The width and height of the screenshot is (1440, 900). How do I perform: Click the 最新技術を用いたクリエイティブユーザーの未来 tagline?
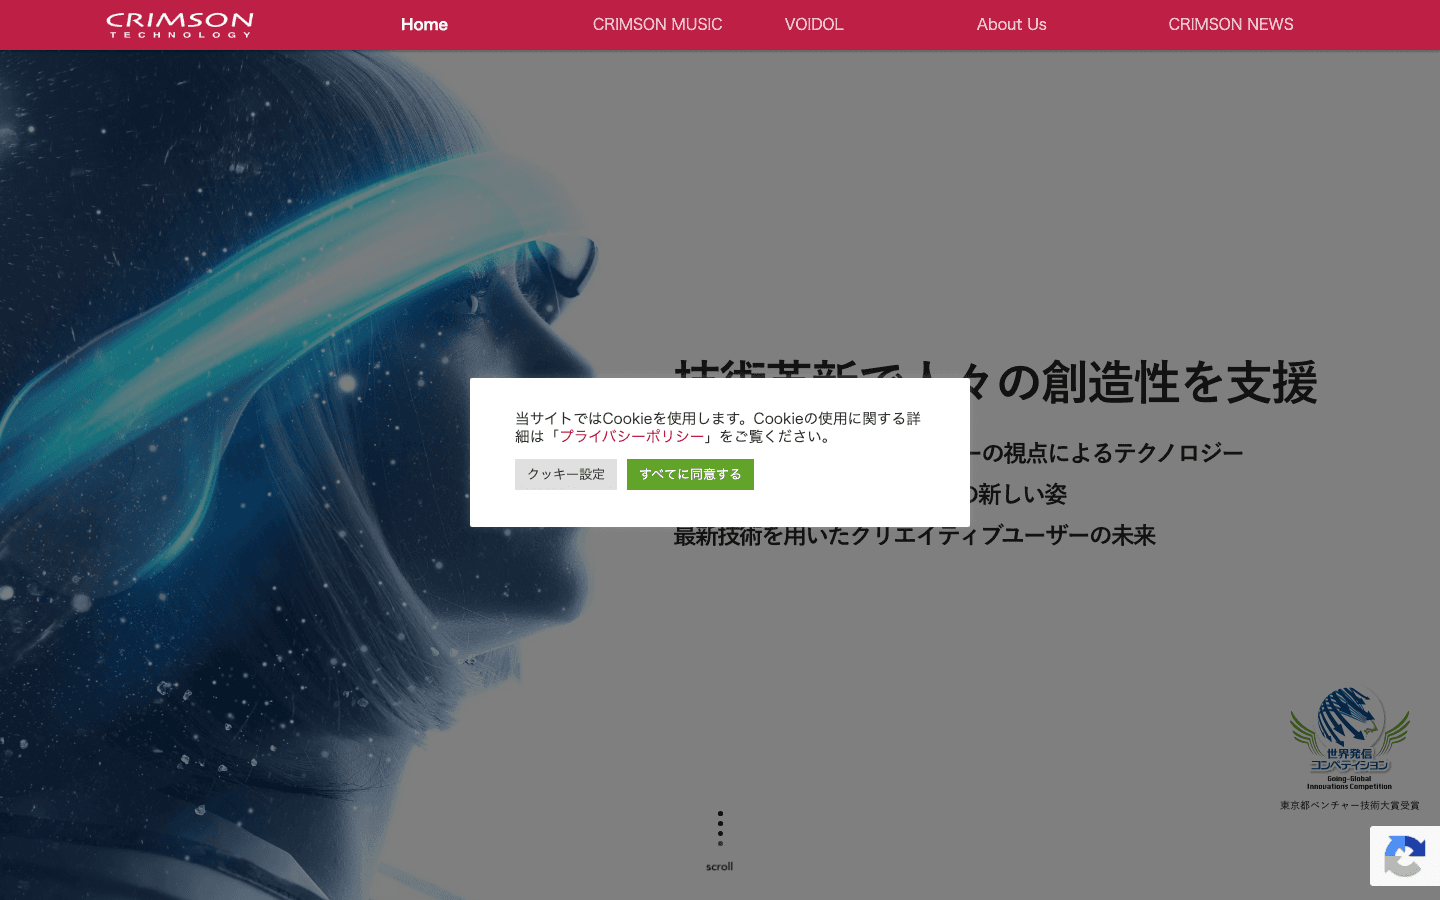click(914, 535)
